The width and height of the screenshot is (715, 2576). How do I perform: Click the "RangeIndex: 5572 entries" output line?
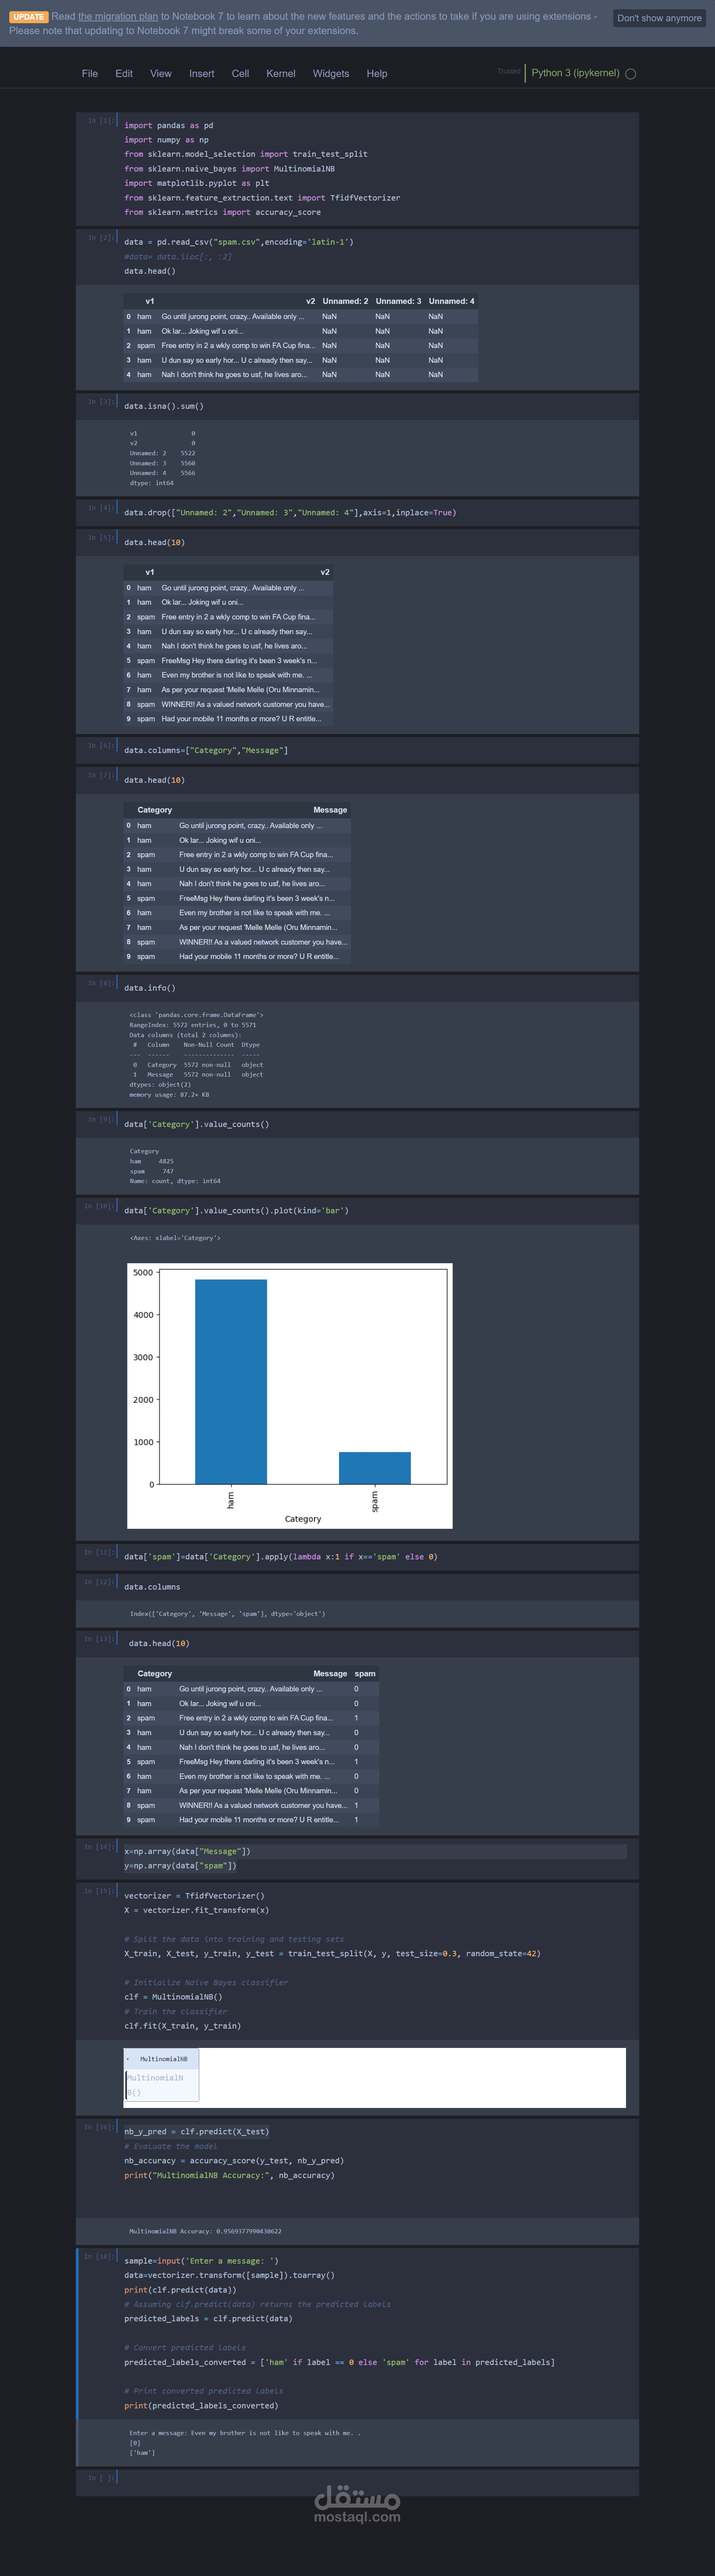pyautogui.click(x=193, y=1025)
